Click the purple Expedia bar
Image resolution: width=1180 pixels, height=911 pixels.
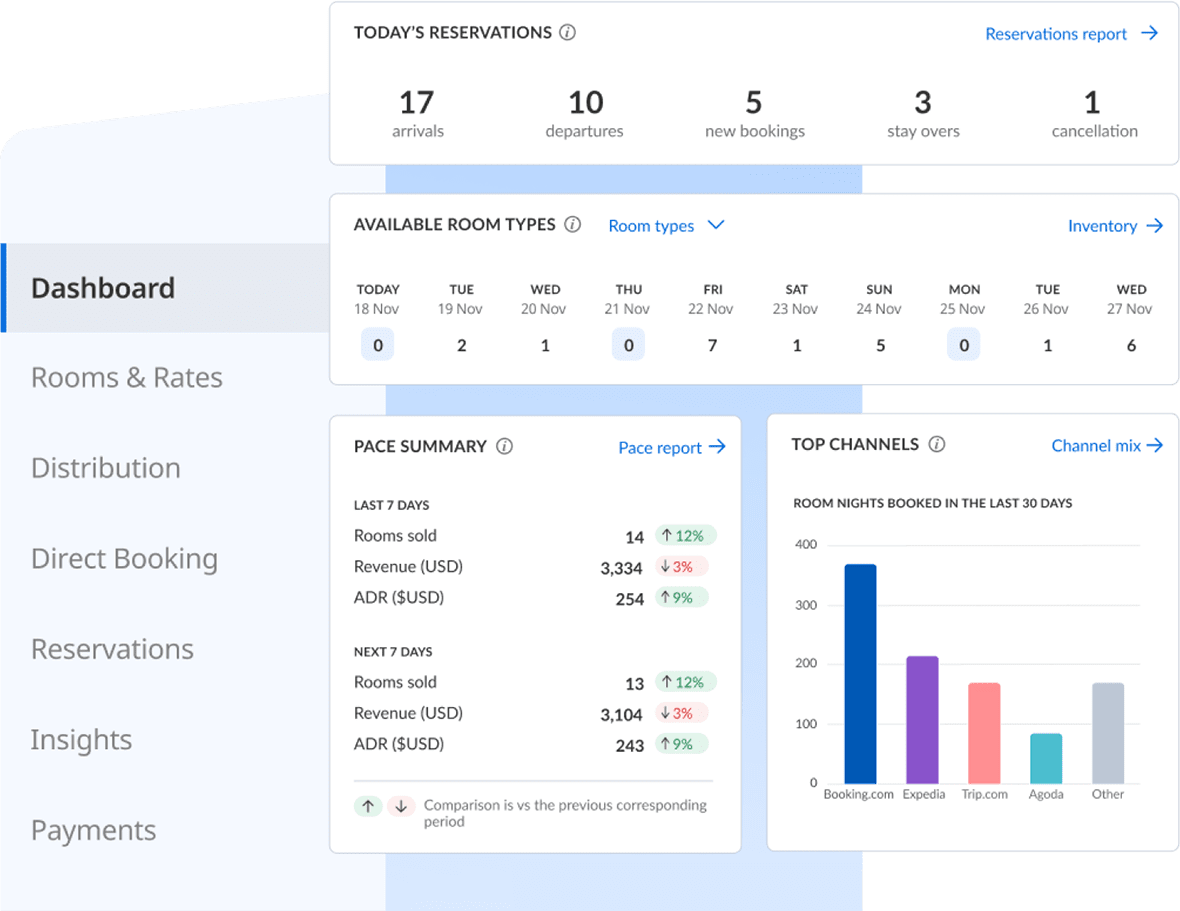[x=922, y=719]
